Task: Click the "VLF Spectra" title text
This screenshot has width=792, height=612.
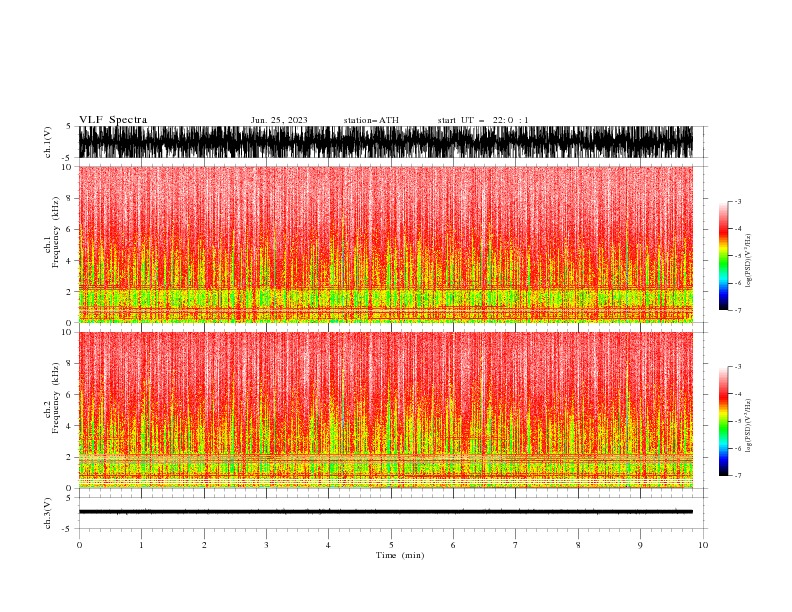Action: point(113,120)
